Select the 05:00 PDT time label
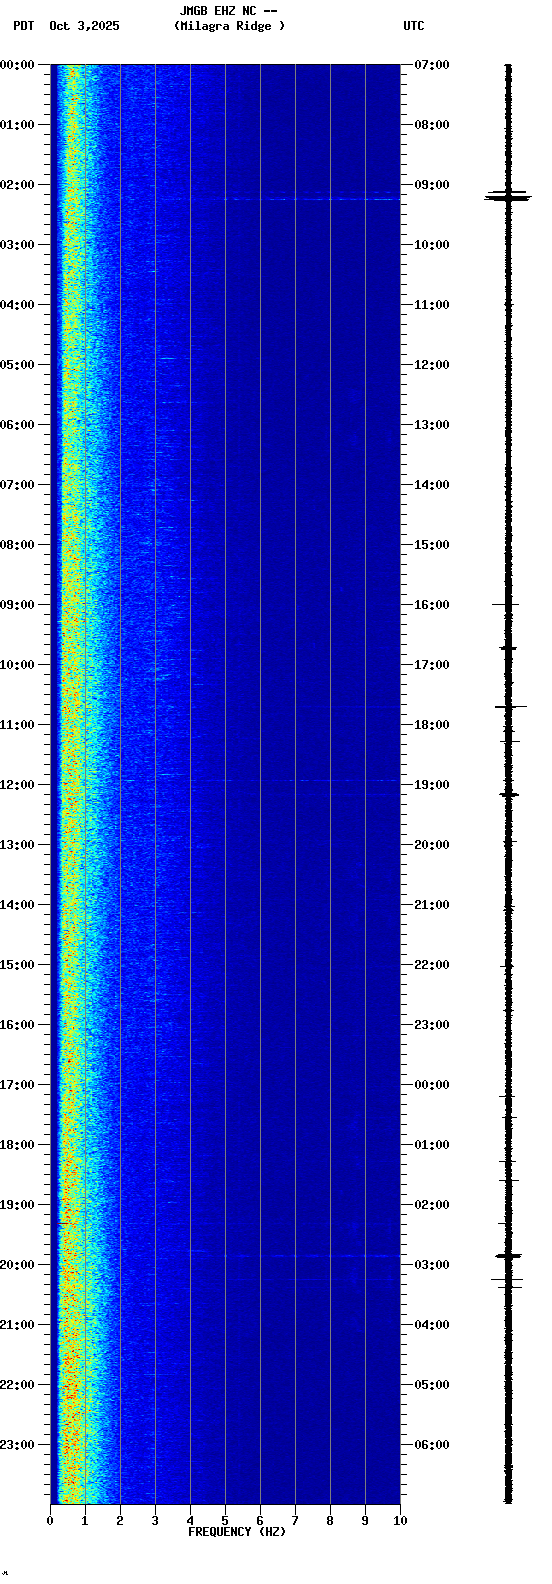 [x=17, y=365]
